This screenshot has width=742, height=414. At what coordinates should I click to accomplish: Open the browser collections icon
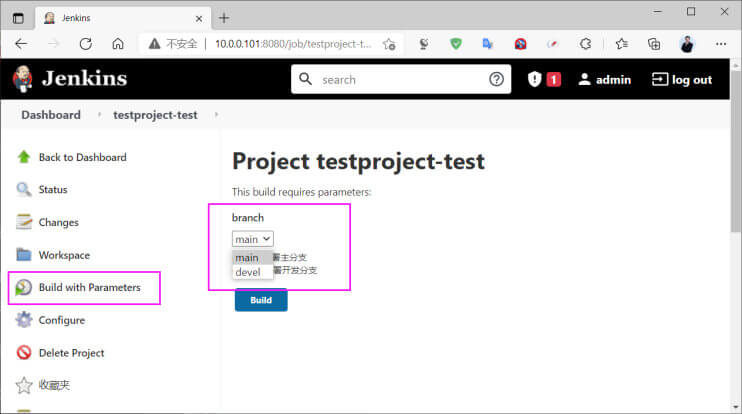click(x=654, y=44)
